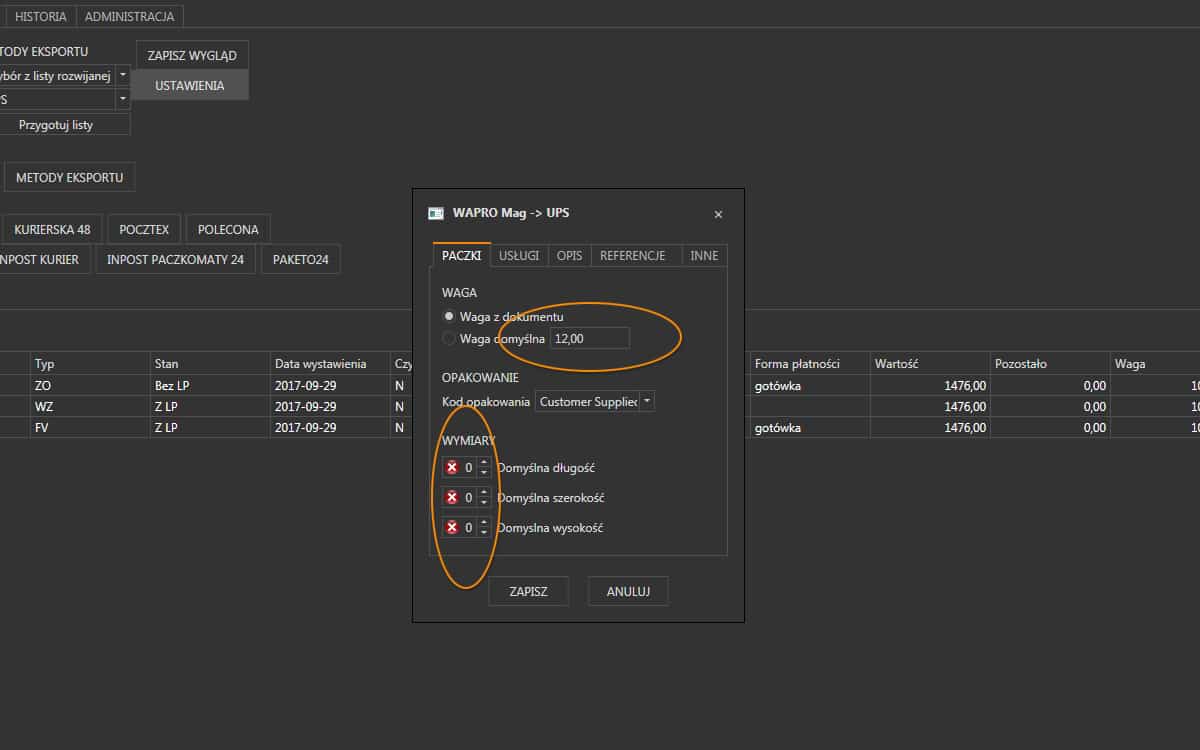1200x750 pixels.
Task: Open the Kod opakowania dropdown
Action: (647, 401)
